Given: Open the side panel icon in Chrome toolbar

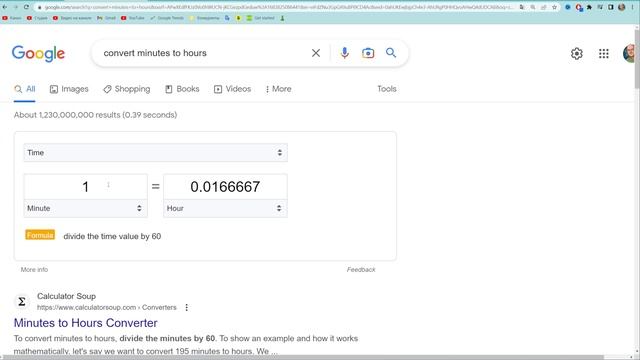Looking at the screenshot, I should pyautogui.click(x=611, y=7).
